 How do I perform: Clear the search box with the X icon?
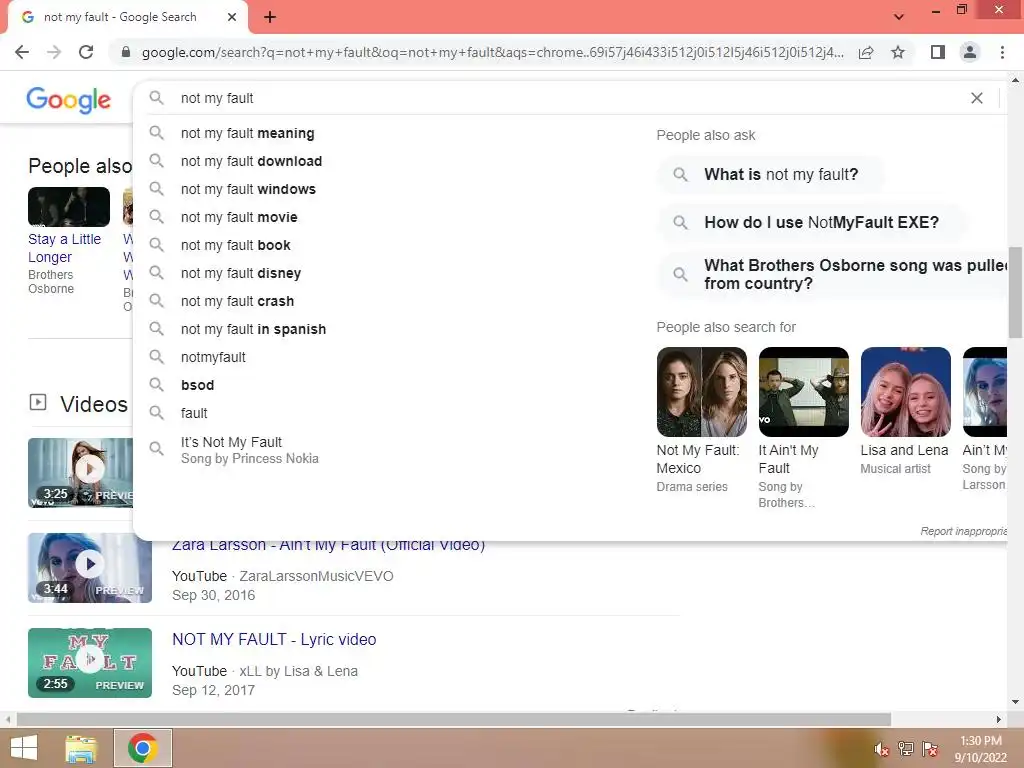[x=977, y=98]
